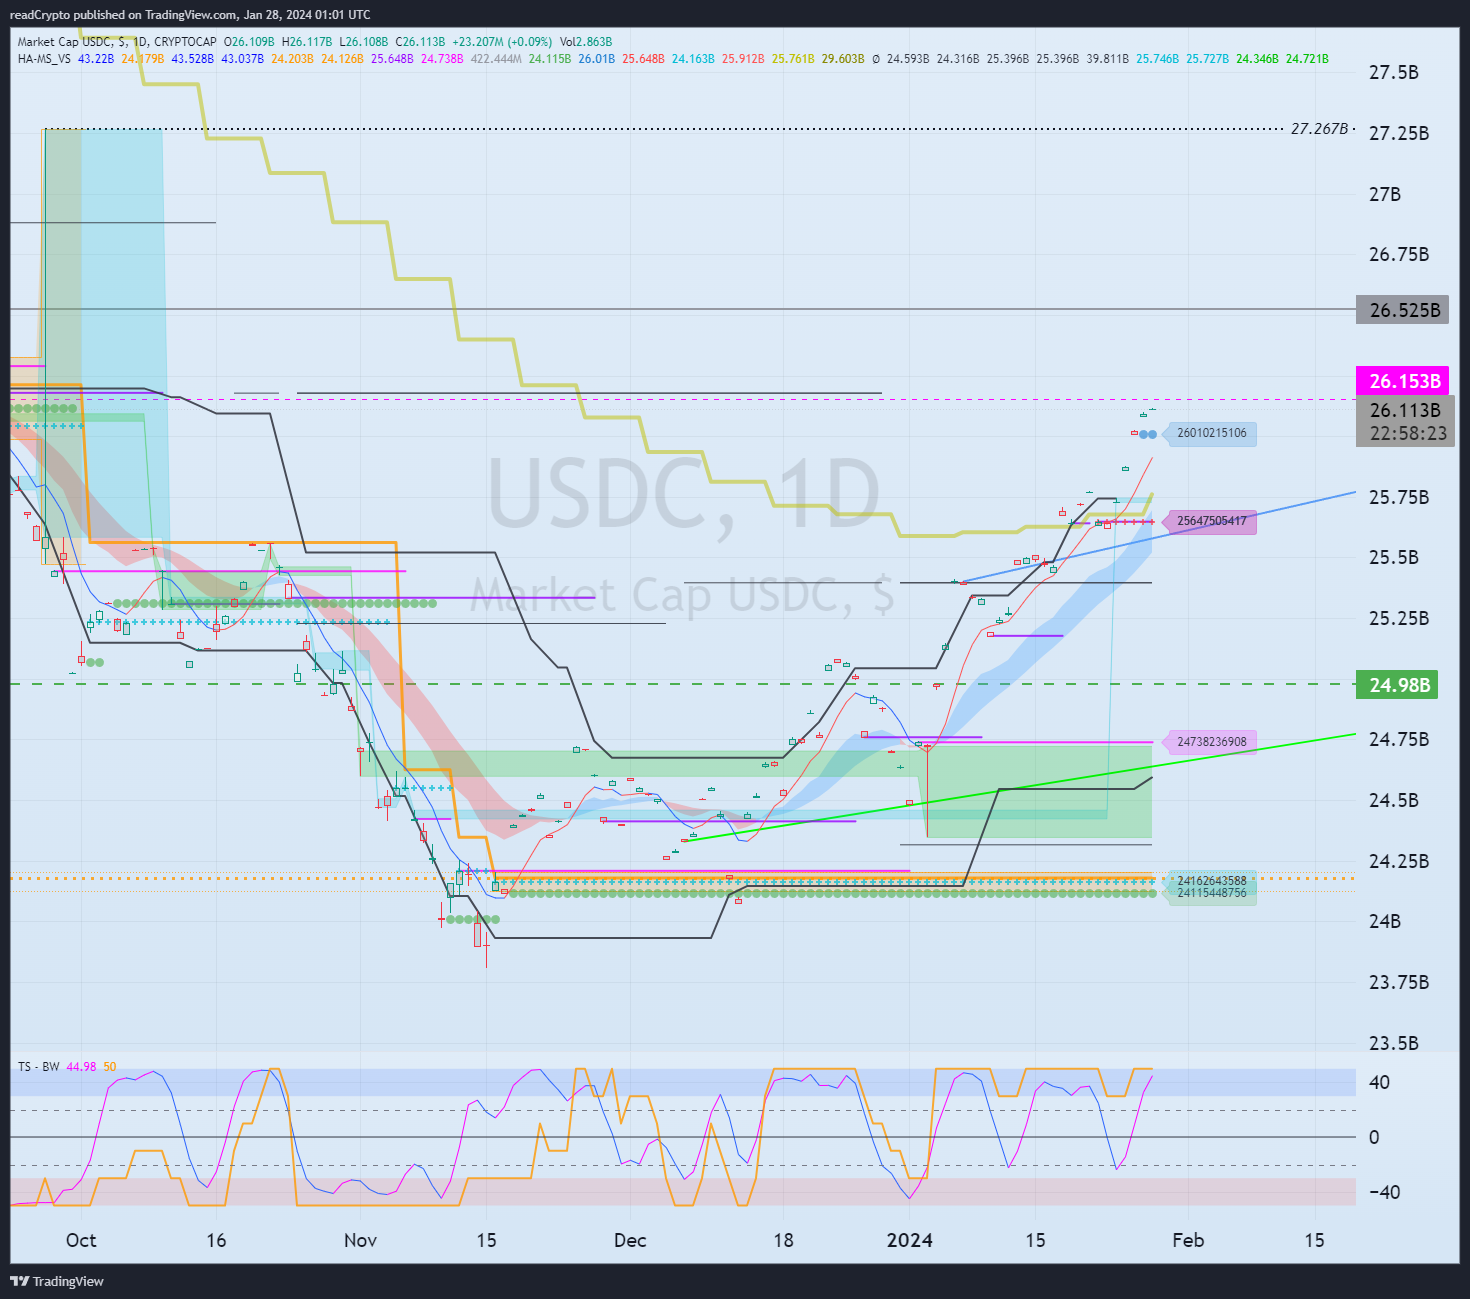Click the HA-MS_VS value 25.727B
This screenshot has width=1470, height=1299.
coord(1208,59)
